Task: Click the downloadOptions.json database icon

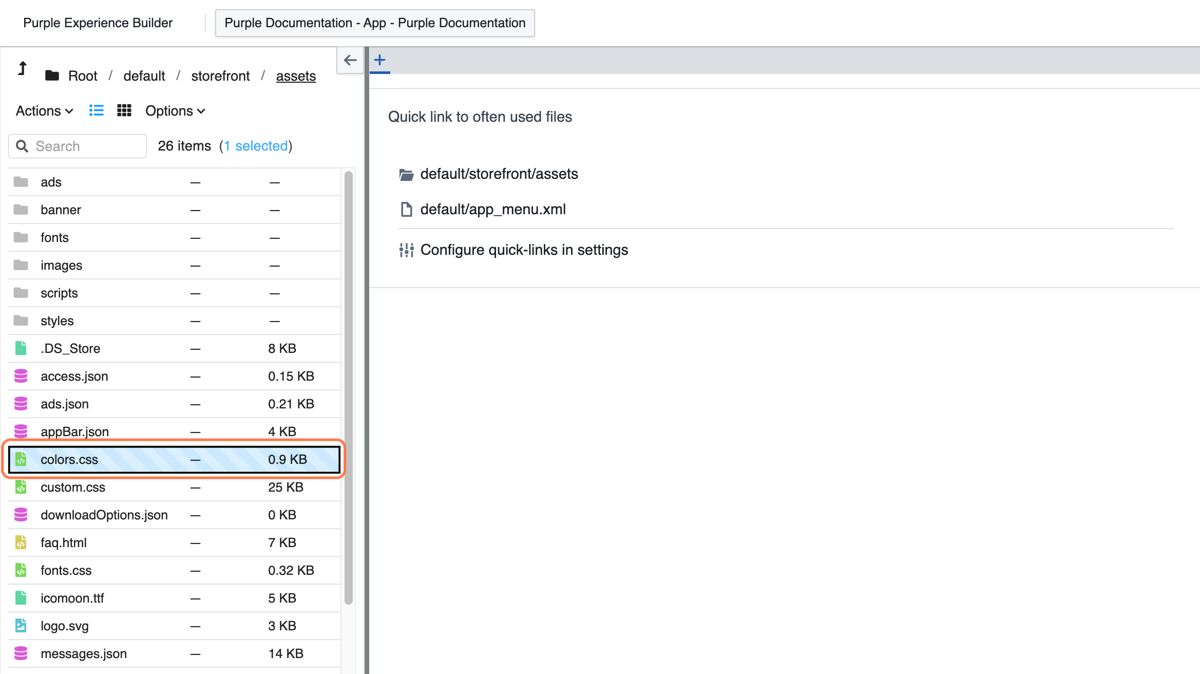Action: 21,515
